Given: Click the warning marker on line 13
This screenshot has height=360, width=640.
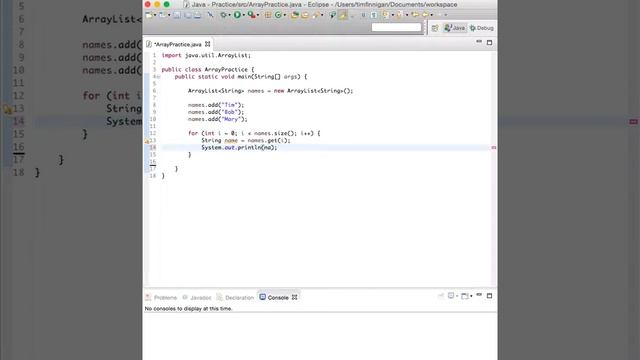Looking at the screenshot, I should (147, 141).
